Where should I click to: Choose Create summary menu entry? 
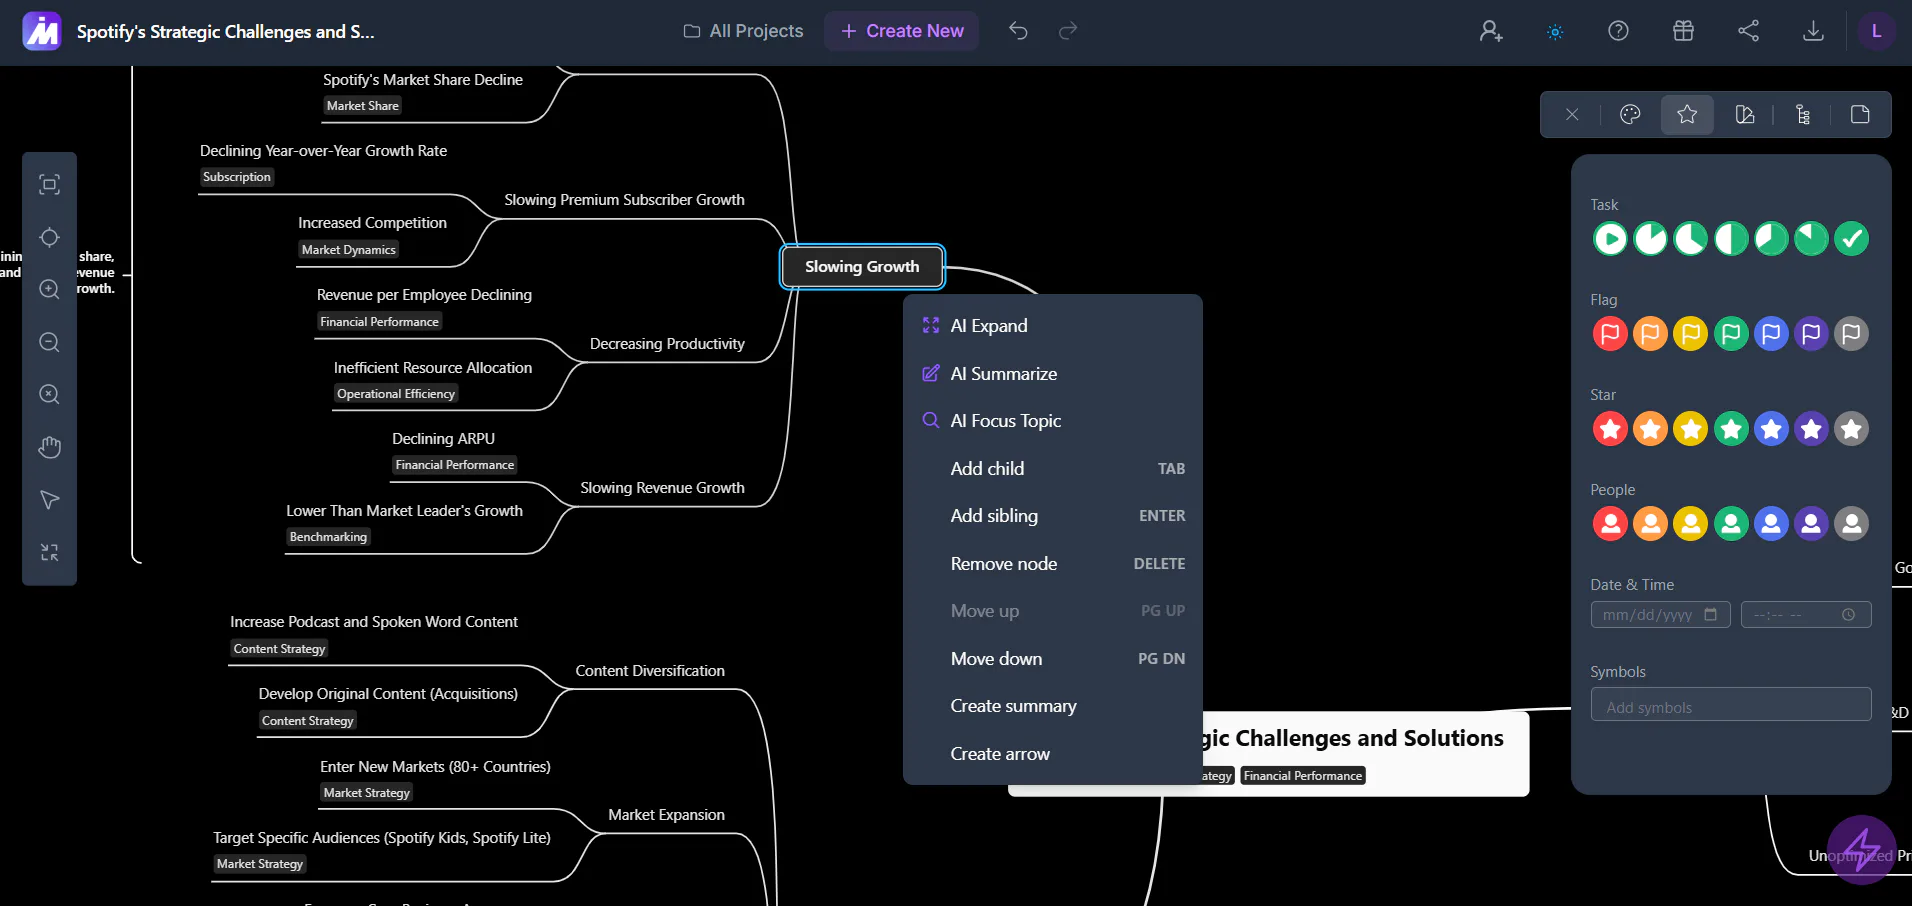1053,706
